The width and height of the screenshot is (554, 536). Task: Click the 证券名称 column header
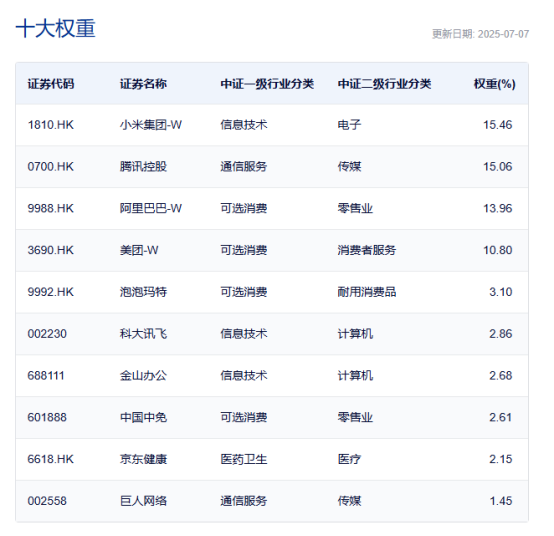(x=143, y=84)
